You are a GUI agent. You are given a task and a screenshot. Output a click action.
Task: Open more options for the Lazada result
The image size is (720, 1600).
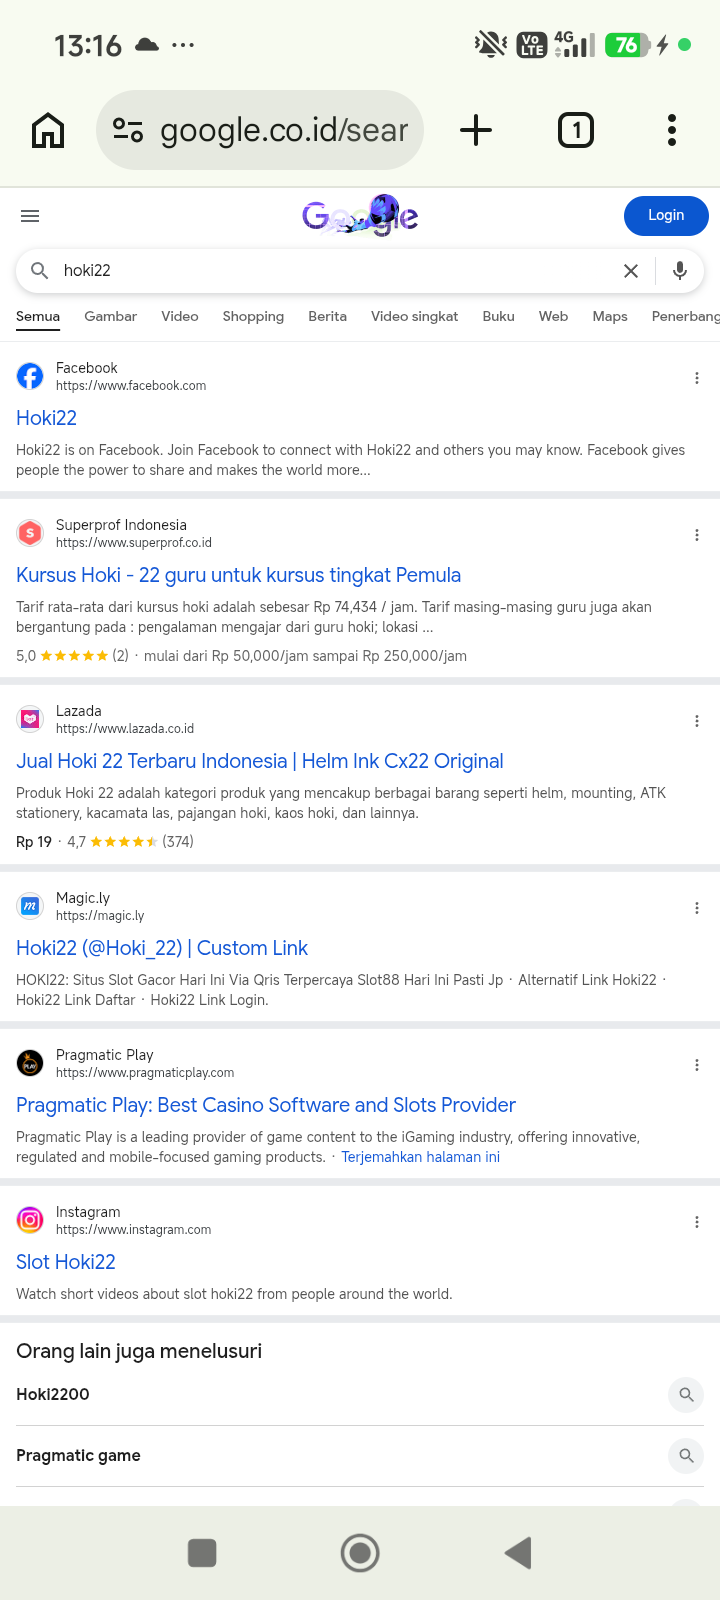click(697, 721)
